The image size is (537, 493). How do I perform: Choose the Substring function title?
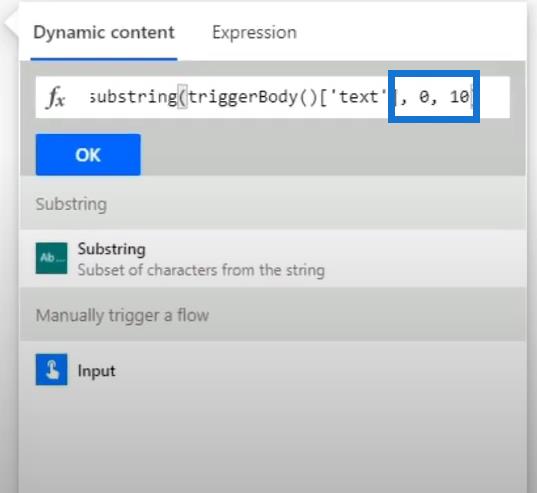[112, 249]
